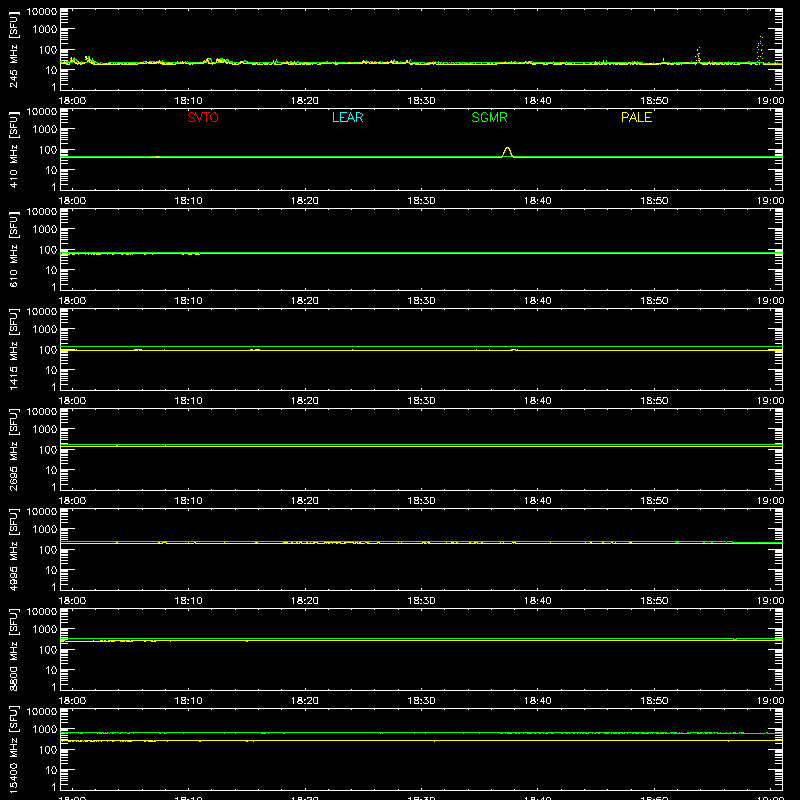
Task: Click 18:10 tick label under 245 MHz panel
Action: point(188,101)
